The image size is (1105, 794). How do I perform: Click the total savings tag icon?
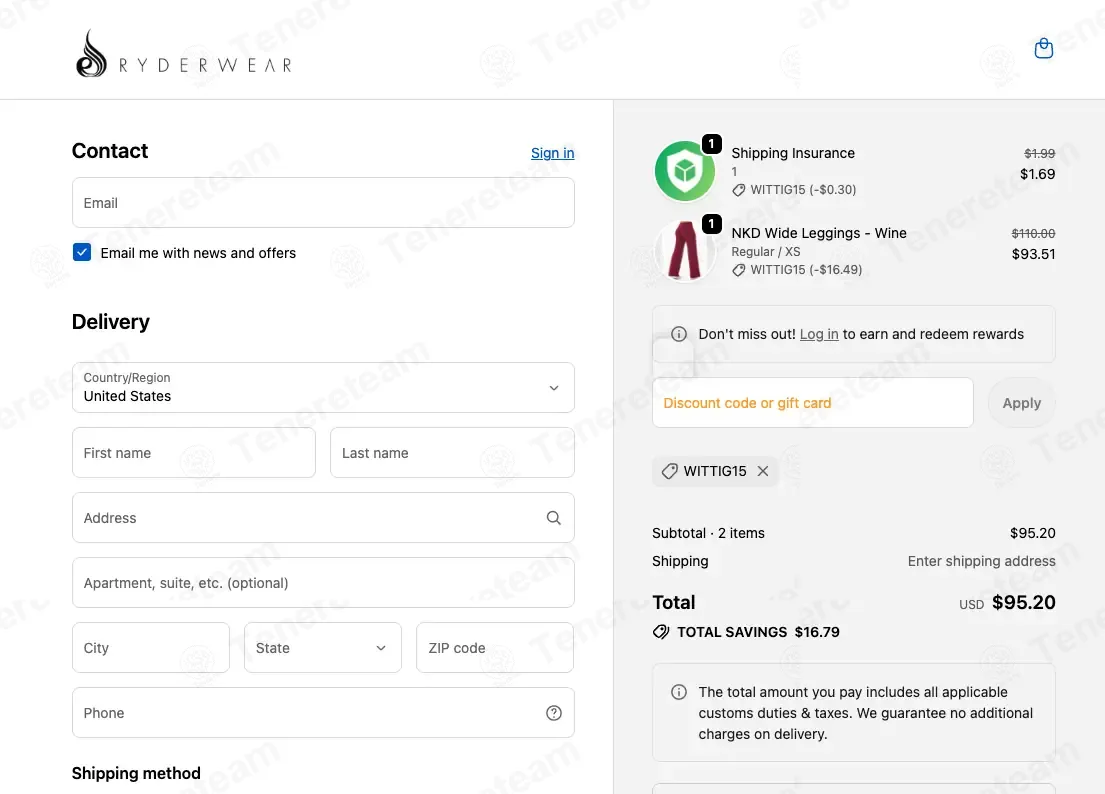tap(661, 632)
